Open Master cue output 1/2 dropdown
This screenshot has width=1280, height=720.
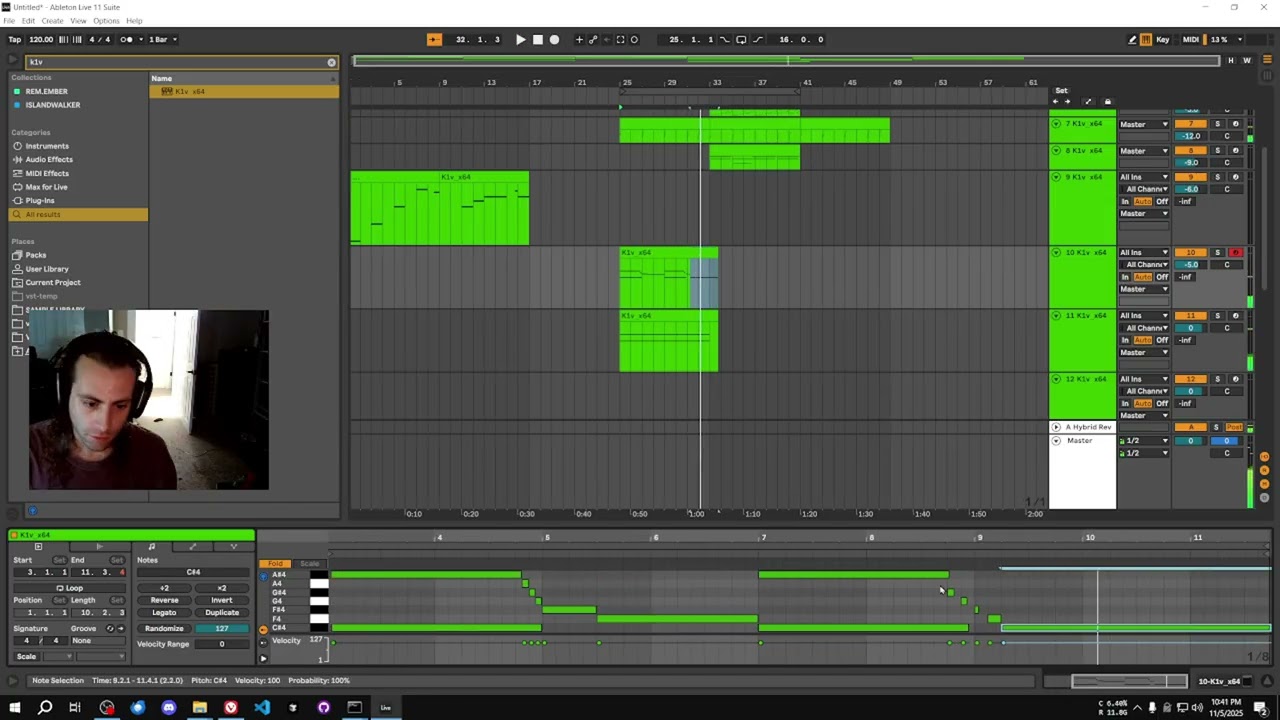[1145, 441]
